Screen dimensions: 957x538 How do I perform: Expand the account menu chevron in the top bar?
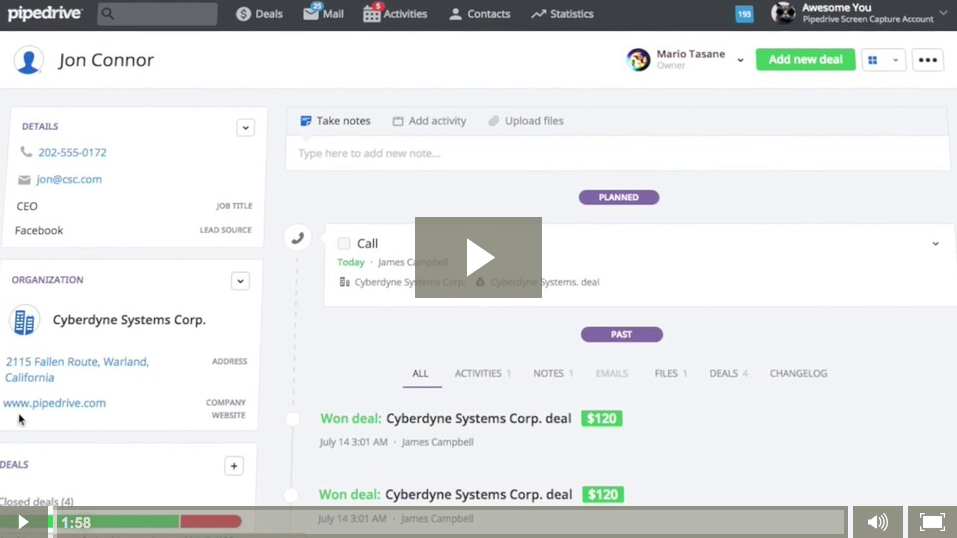coord(944,13)
